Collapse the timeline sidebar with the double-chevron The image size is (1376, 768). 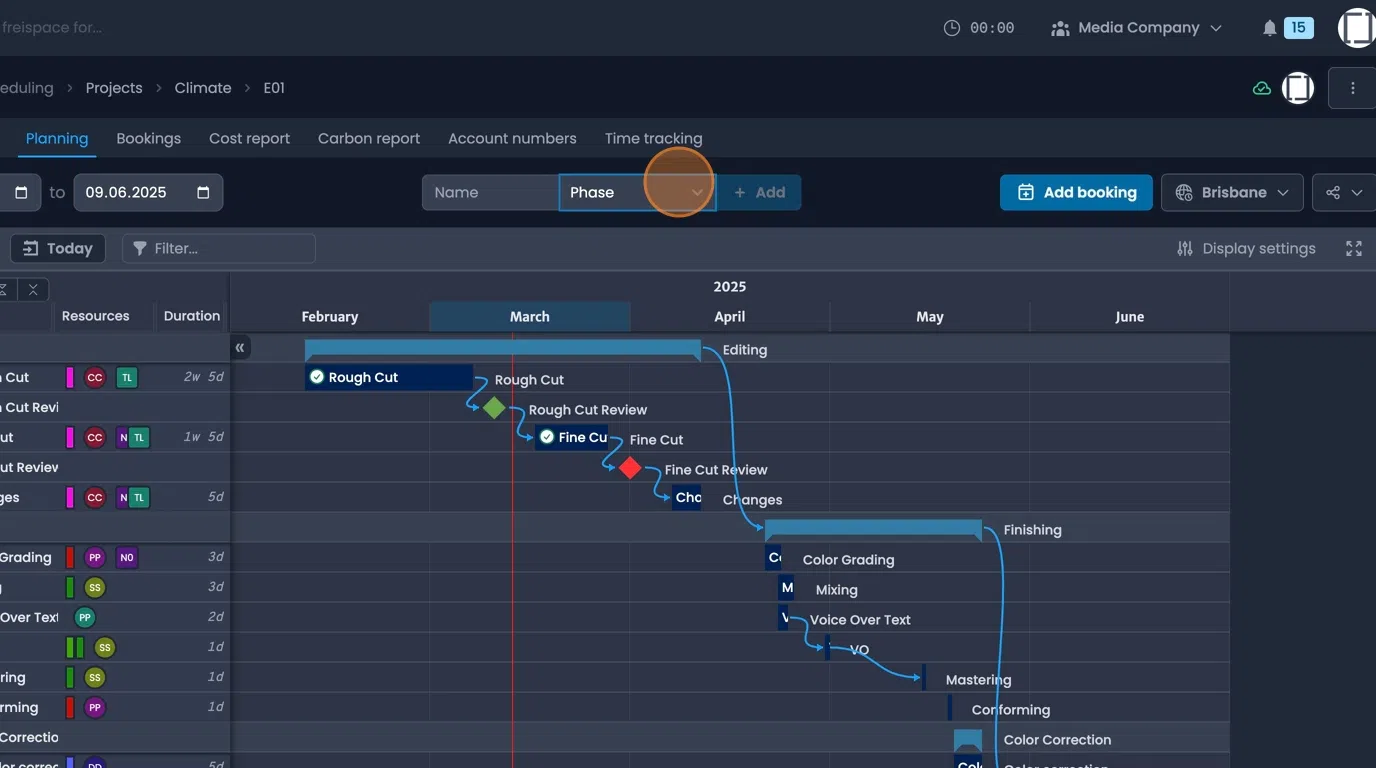tap(240, 347)
